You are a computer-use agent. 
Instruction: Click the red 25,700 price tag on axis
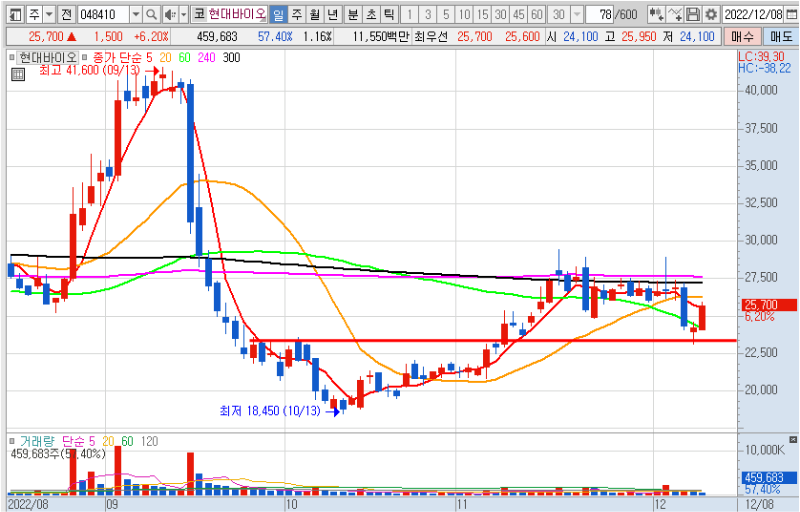pyautogui.click(x=768, y=305)
